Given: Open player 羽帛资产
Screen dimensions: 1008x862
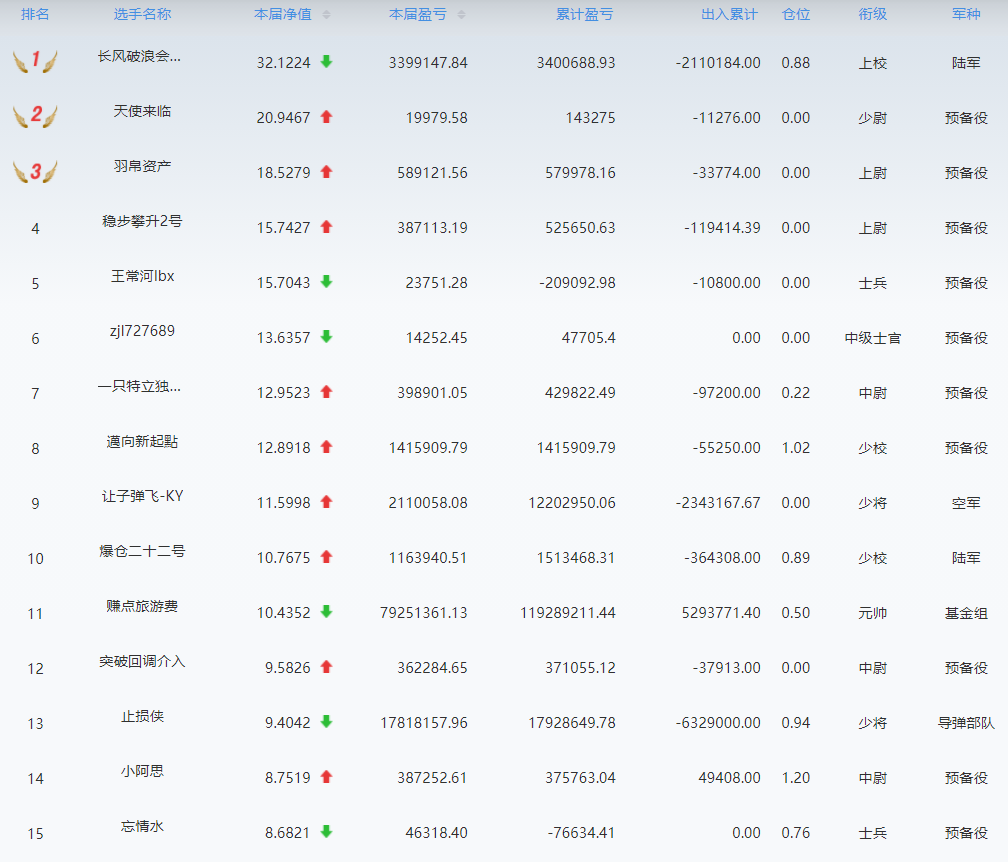Looking at the screenshot, I should tap(142, 166).
